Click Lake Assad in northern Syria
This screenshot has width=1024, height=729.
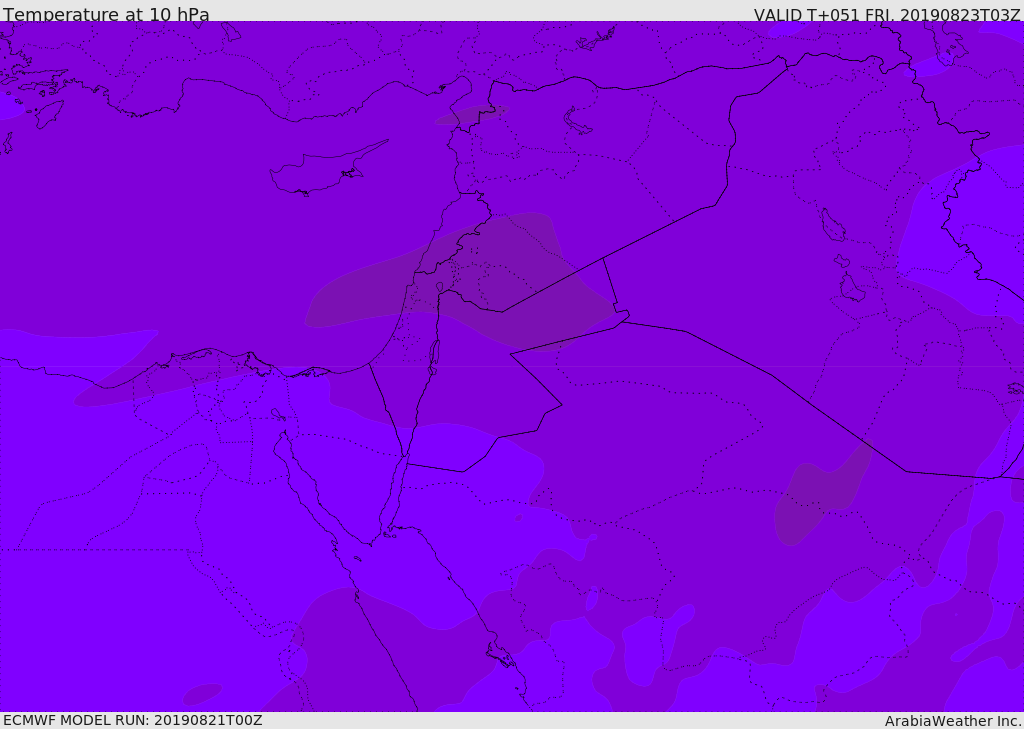[576, 121]
